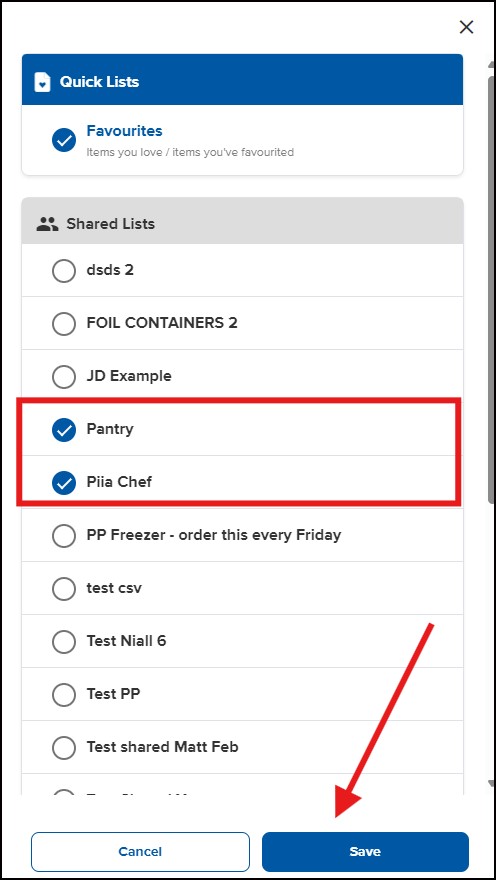Tick the JD Example list circle
The height and width of the screenshot is (880, 496).
[64, 377]
